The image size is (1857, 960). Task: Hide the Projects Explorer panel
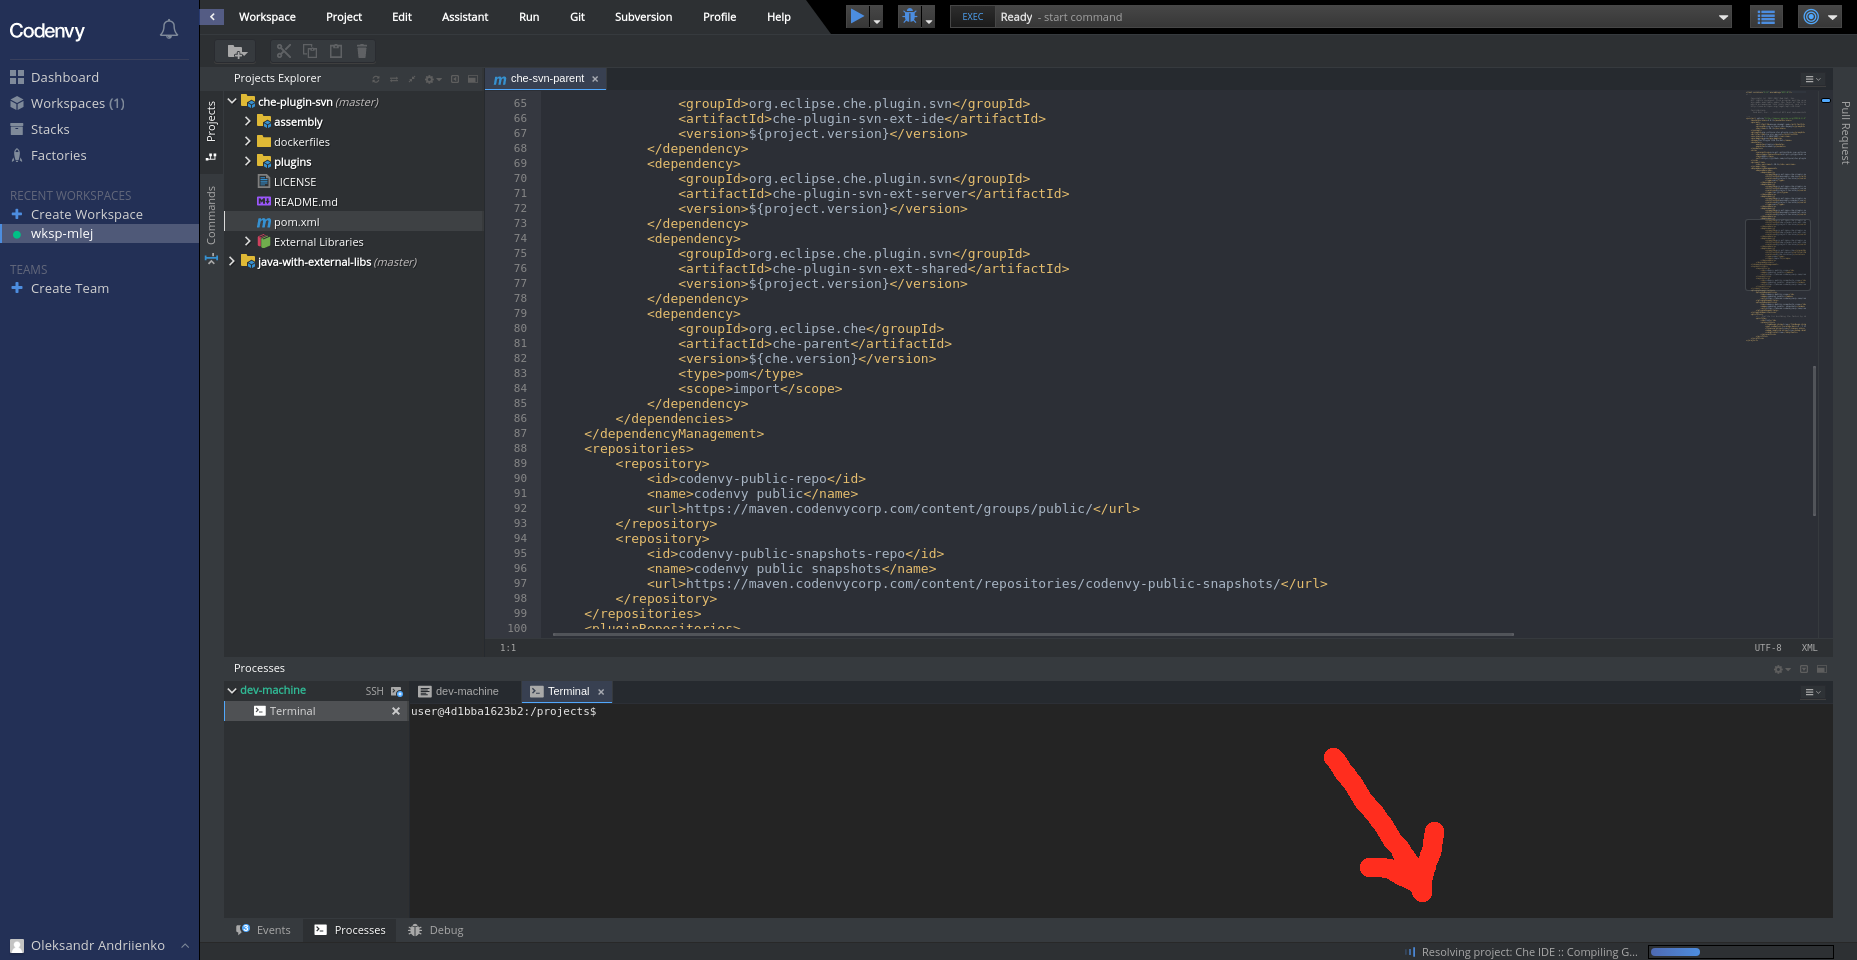[x=455, y=79]
